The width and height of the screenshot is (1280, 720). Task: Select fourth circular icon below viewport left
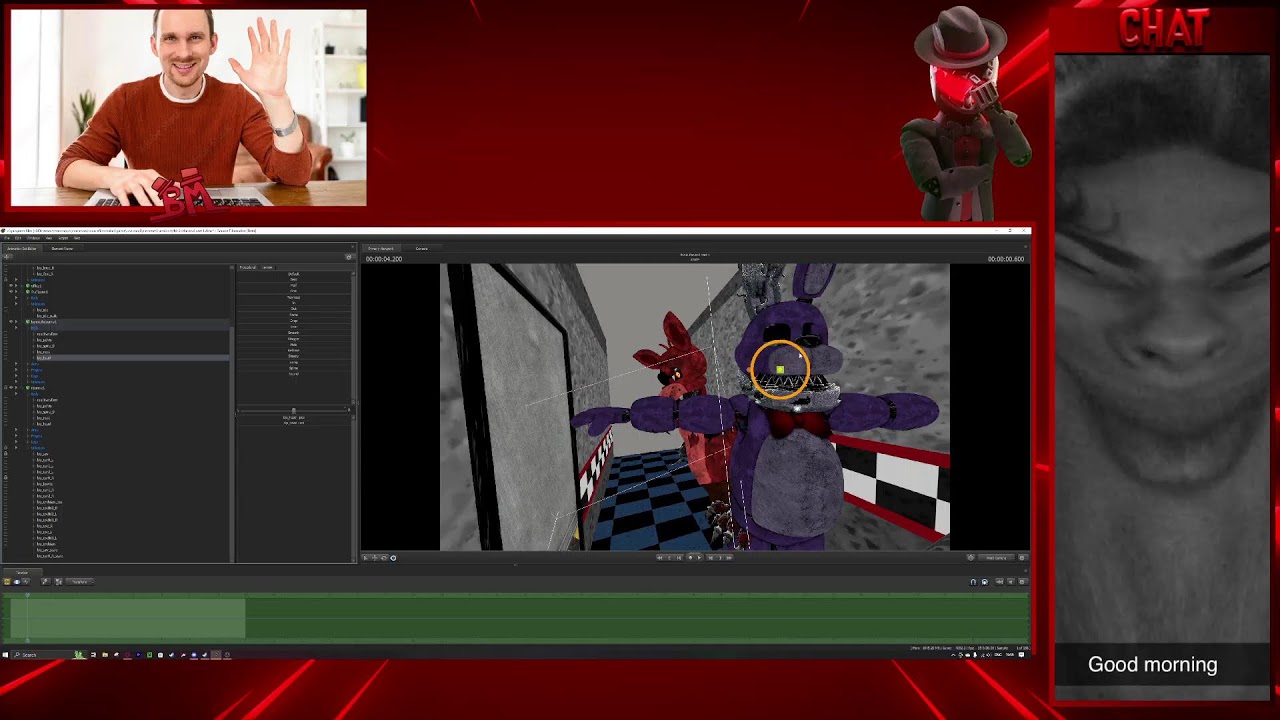click(393, 558)
